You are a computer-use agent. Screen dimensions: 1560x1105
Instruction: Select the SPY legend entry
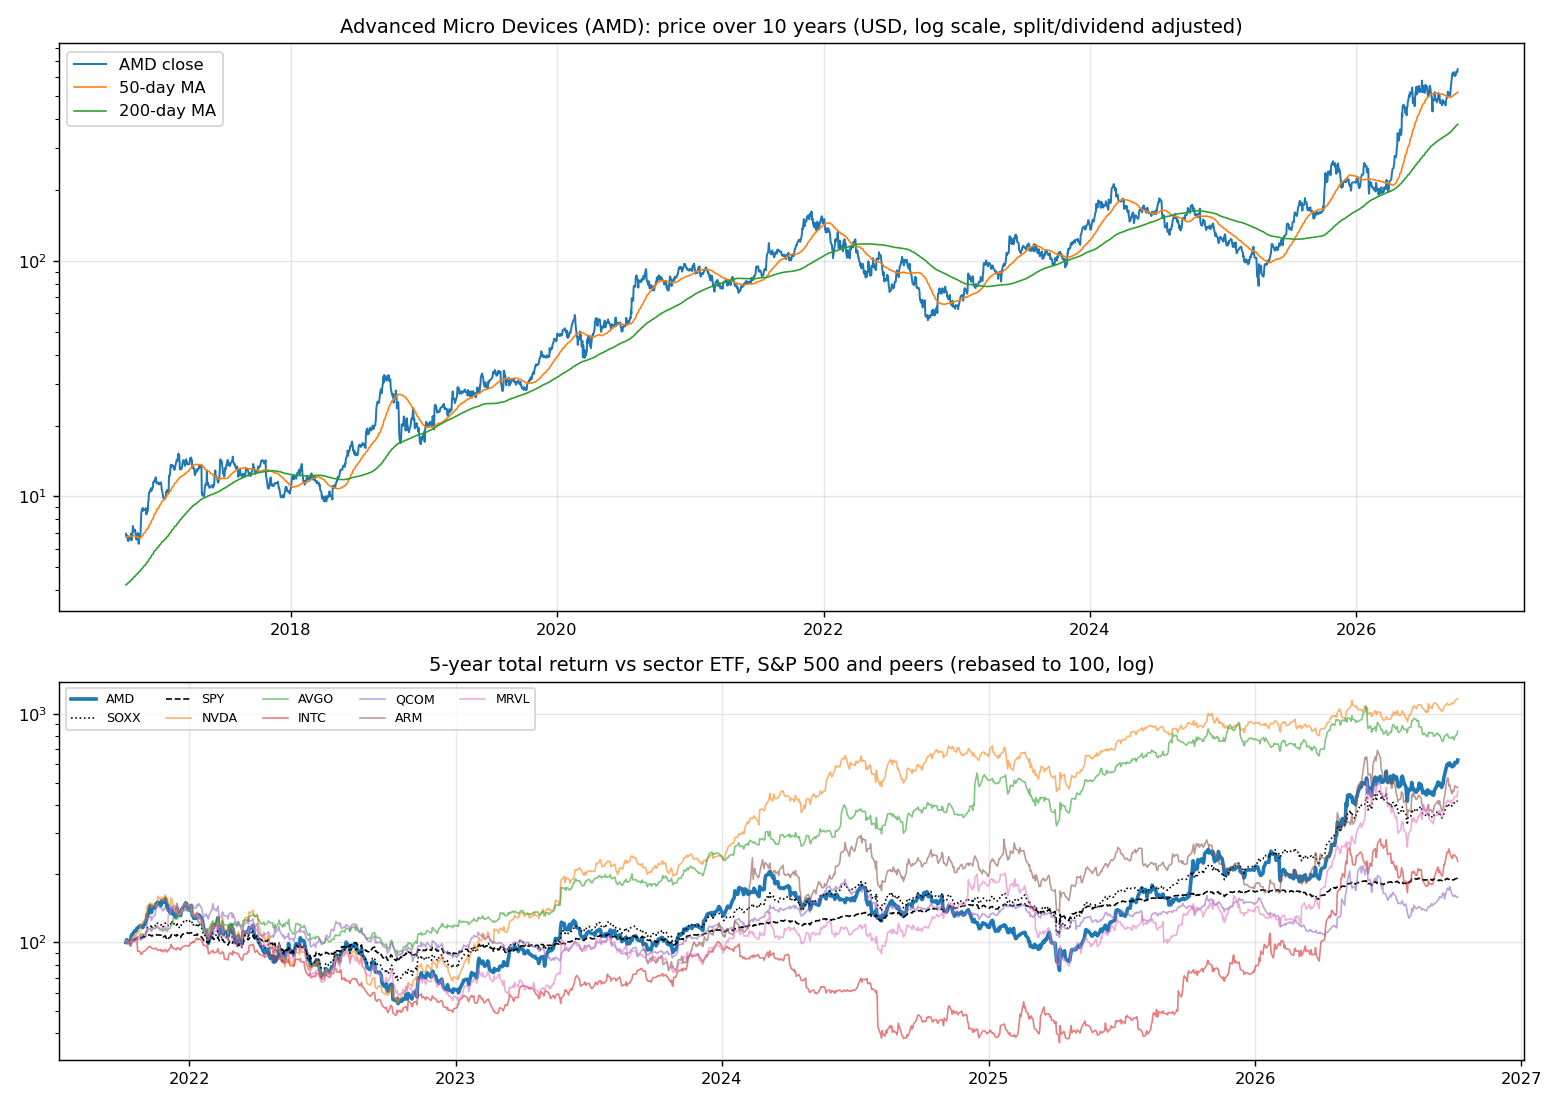(194, 699)
